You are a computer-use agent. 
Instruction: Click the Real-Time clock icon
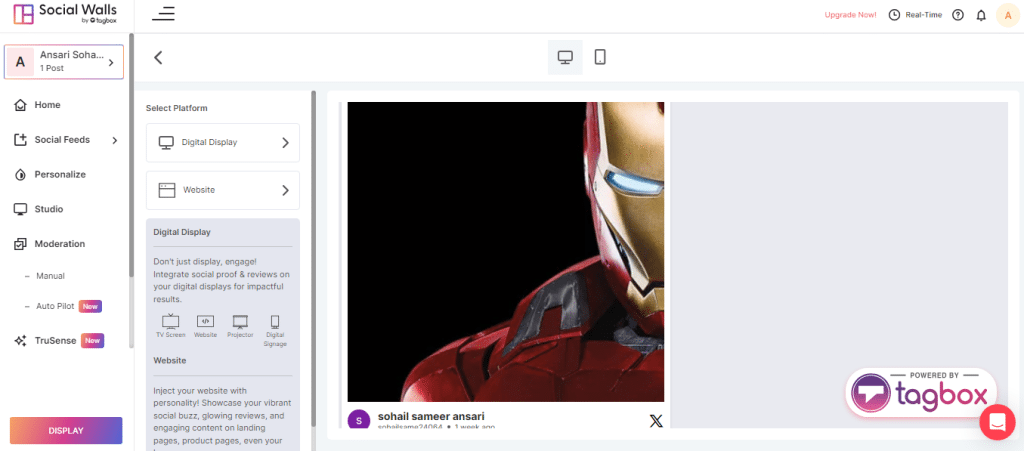(894, 15)
